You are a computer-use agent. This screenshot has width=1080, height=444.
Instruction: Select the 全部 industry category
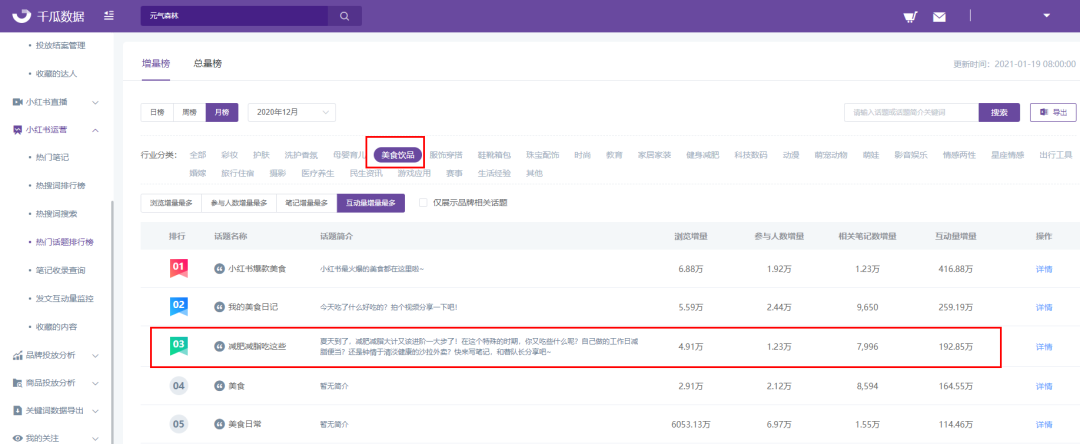click(198, 155)
